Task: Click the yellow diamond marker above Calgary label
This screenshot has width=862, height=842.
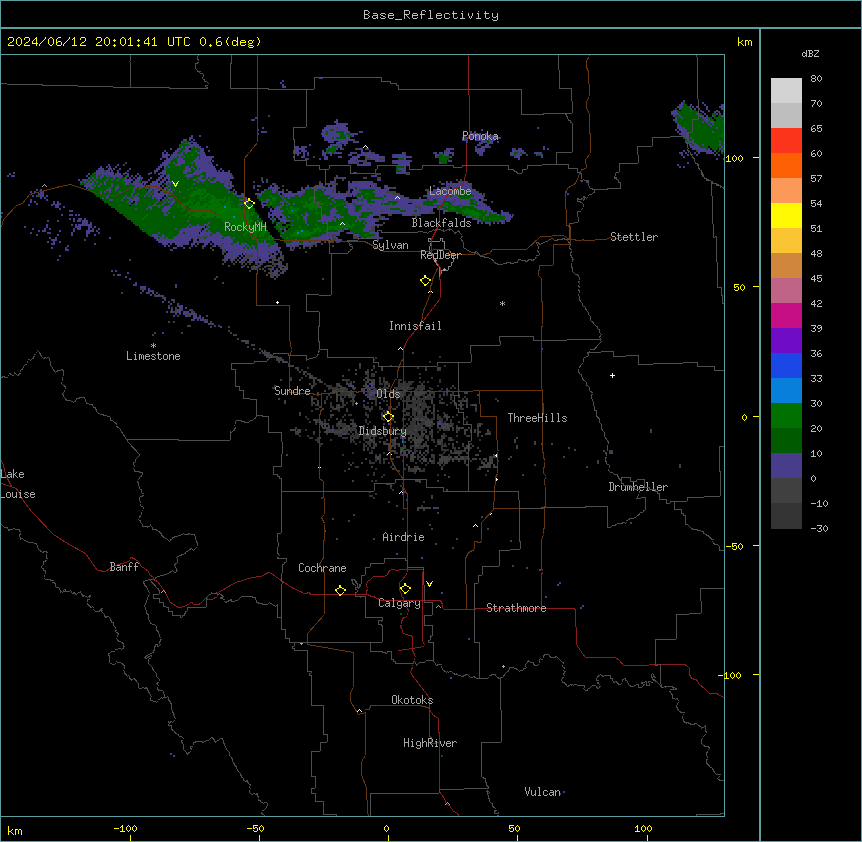Action: tap(405, 589)
